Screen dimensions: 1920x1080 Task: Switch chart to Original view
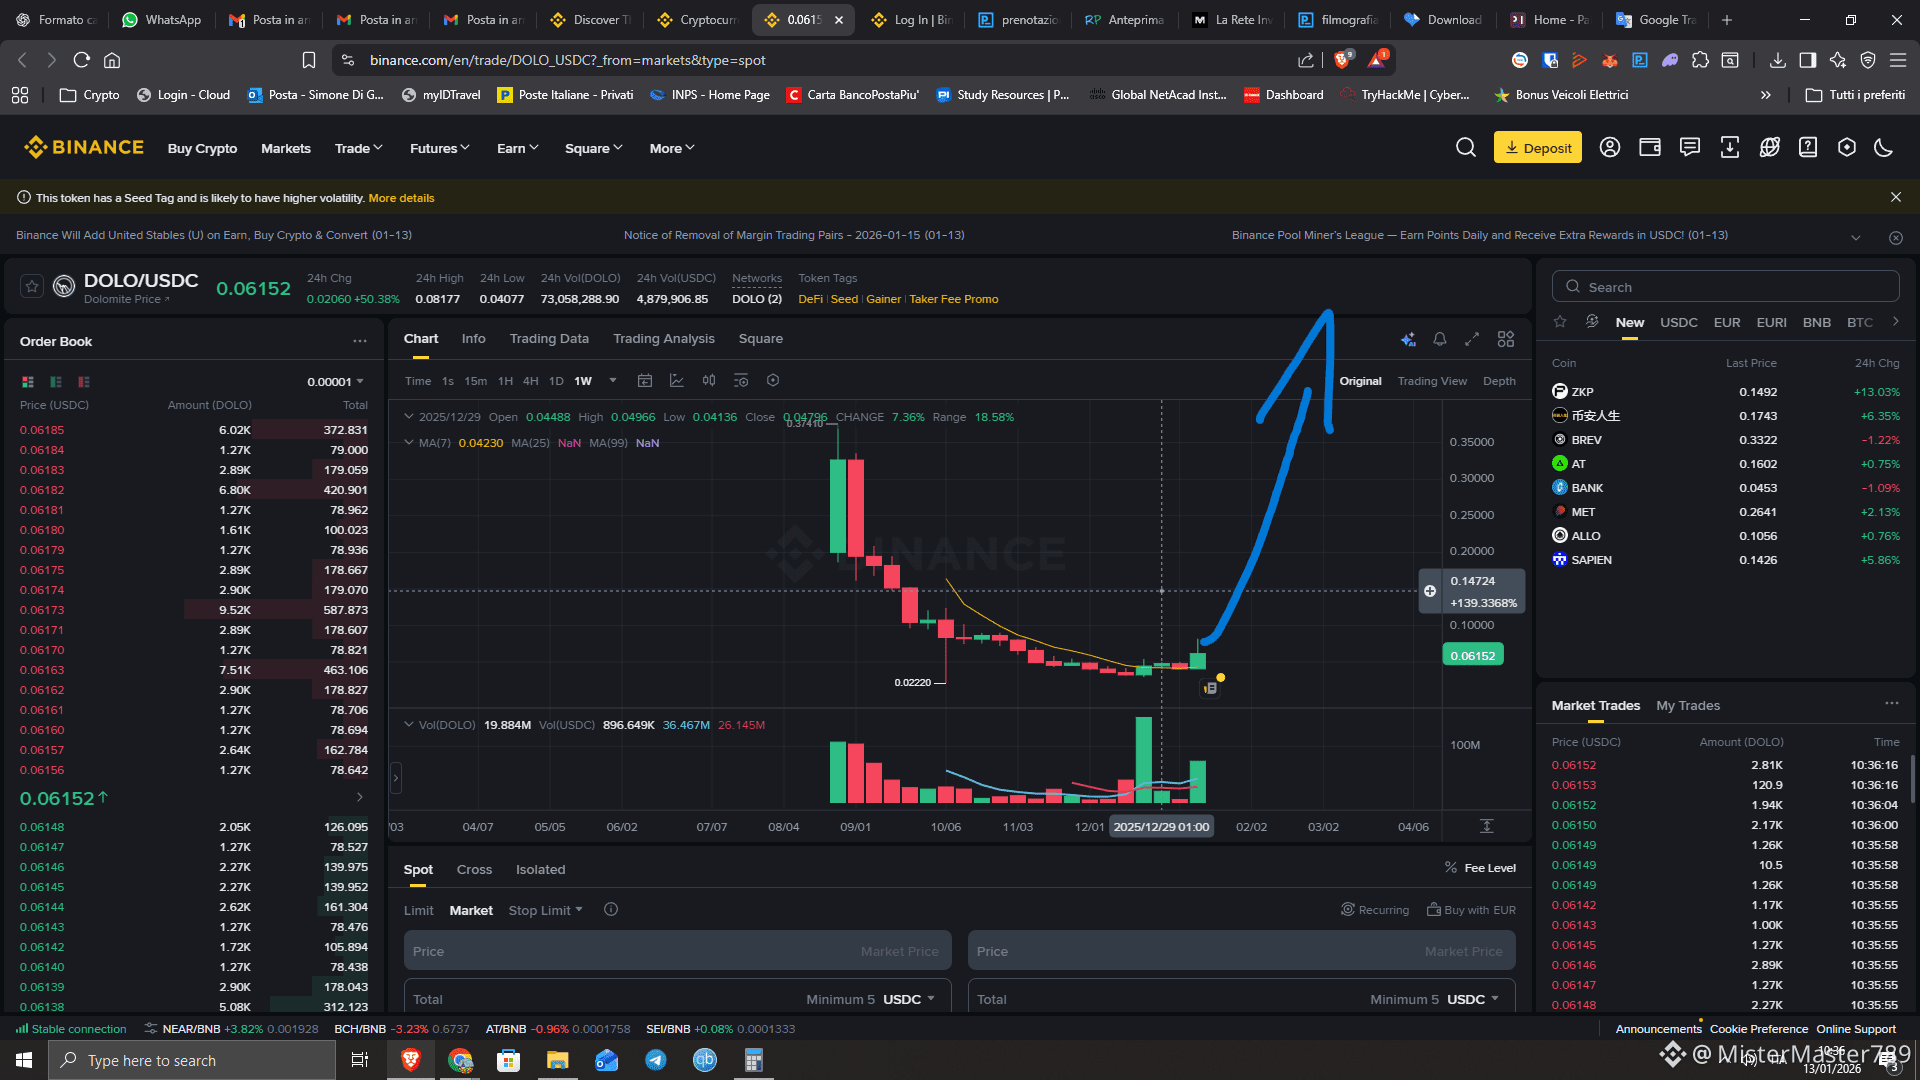coord(1361,381)
